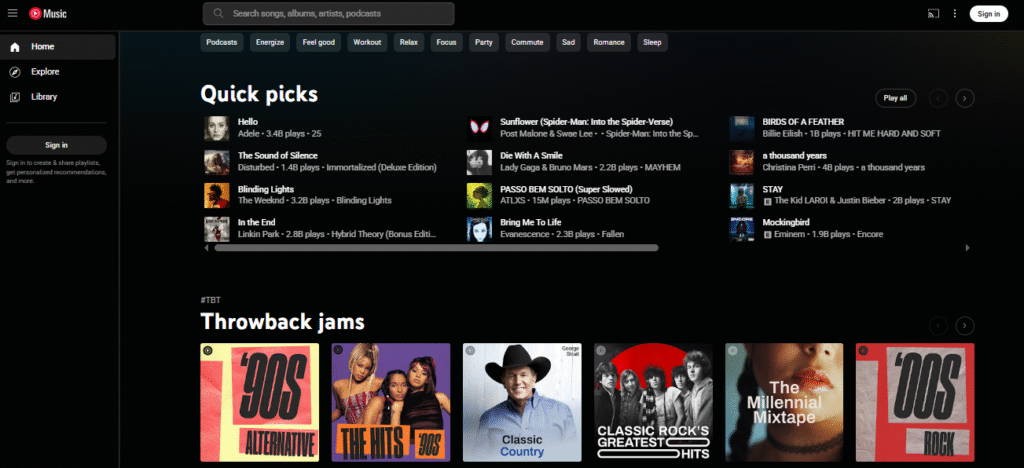Go to next Quick picks page
The height and width of the screenshot is (468, 1024).
point(965,98)
